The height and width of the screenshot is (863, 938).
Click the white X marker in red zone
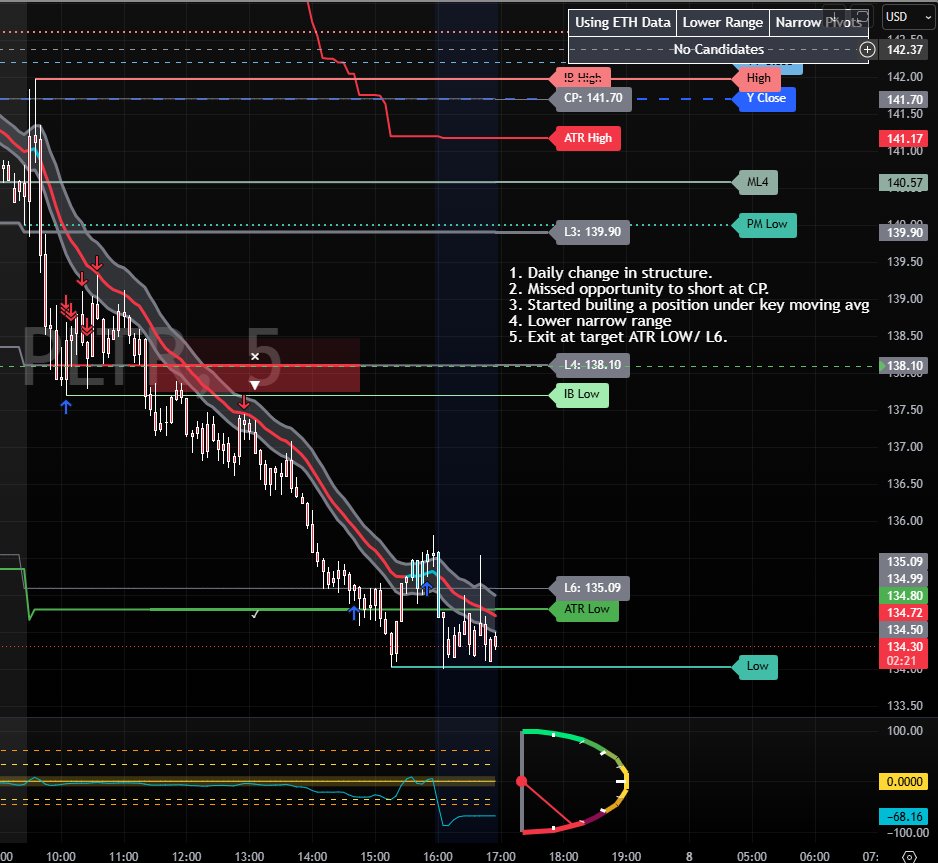click(255, 356)
